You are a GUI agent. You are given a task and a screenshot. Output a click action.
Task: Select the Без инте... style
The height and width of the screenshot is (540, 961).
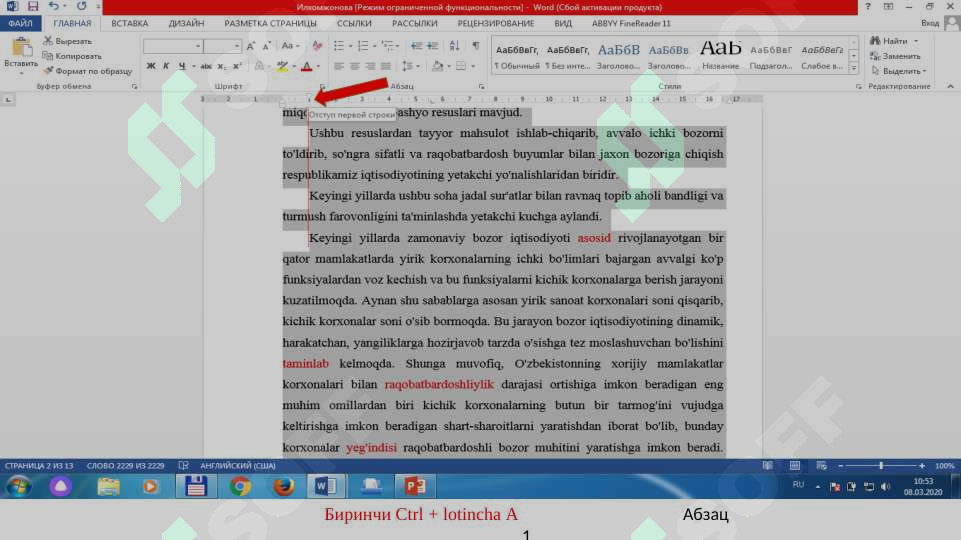click(568, 55)
